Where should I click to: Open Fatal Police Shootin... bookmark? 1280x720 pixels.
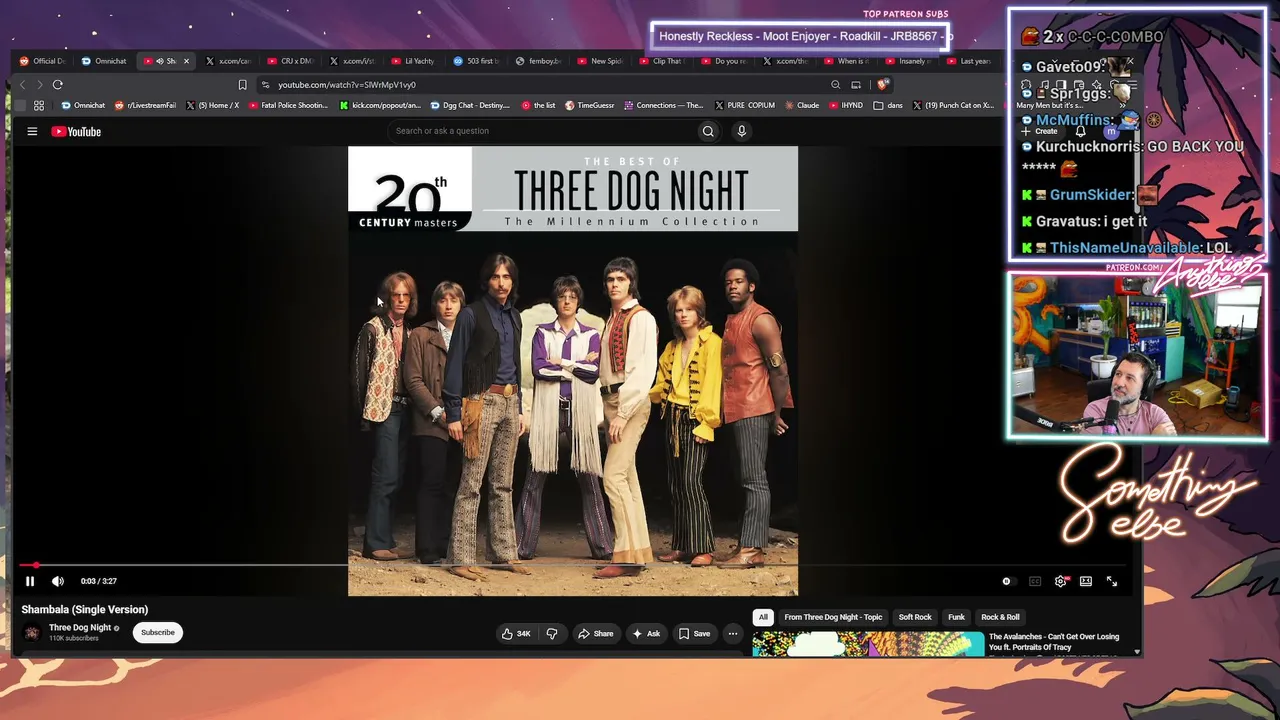click(x=288, y=105)
